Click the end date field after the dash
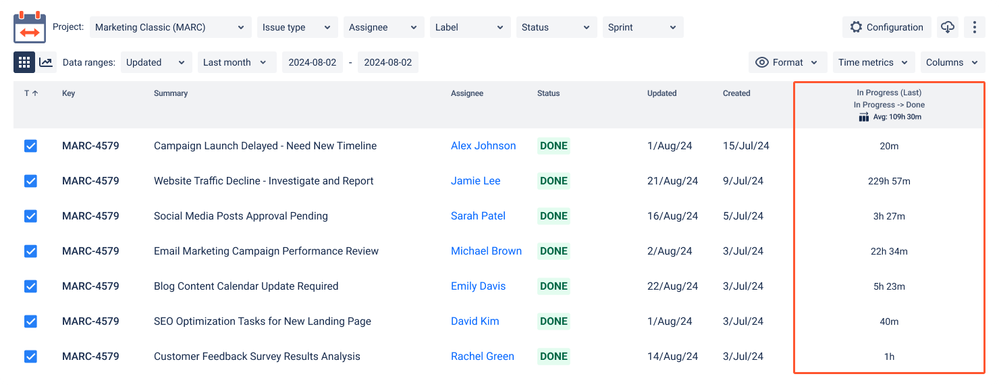The width and height of the screenshot is (999, 385). click(387, 62)
